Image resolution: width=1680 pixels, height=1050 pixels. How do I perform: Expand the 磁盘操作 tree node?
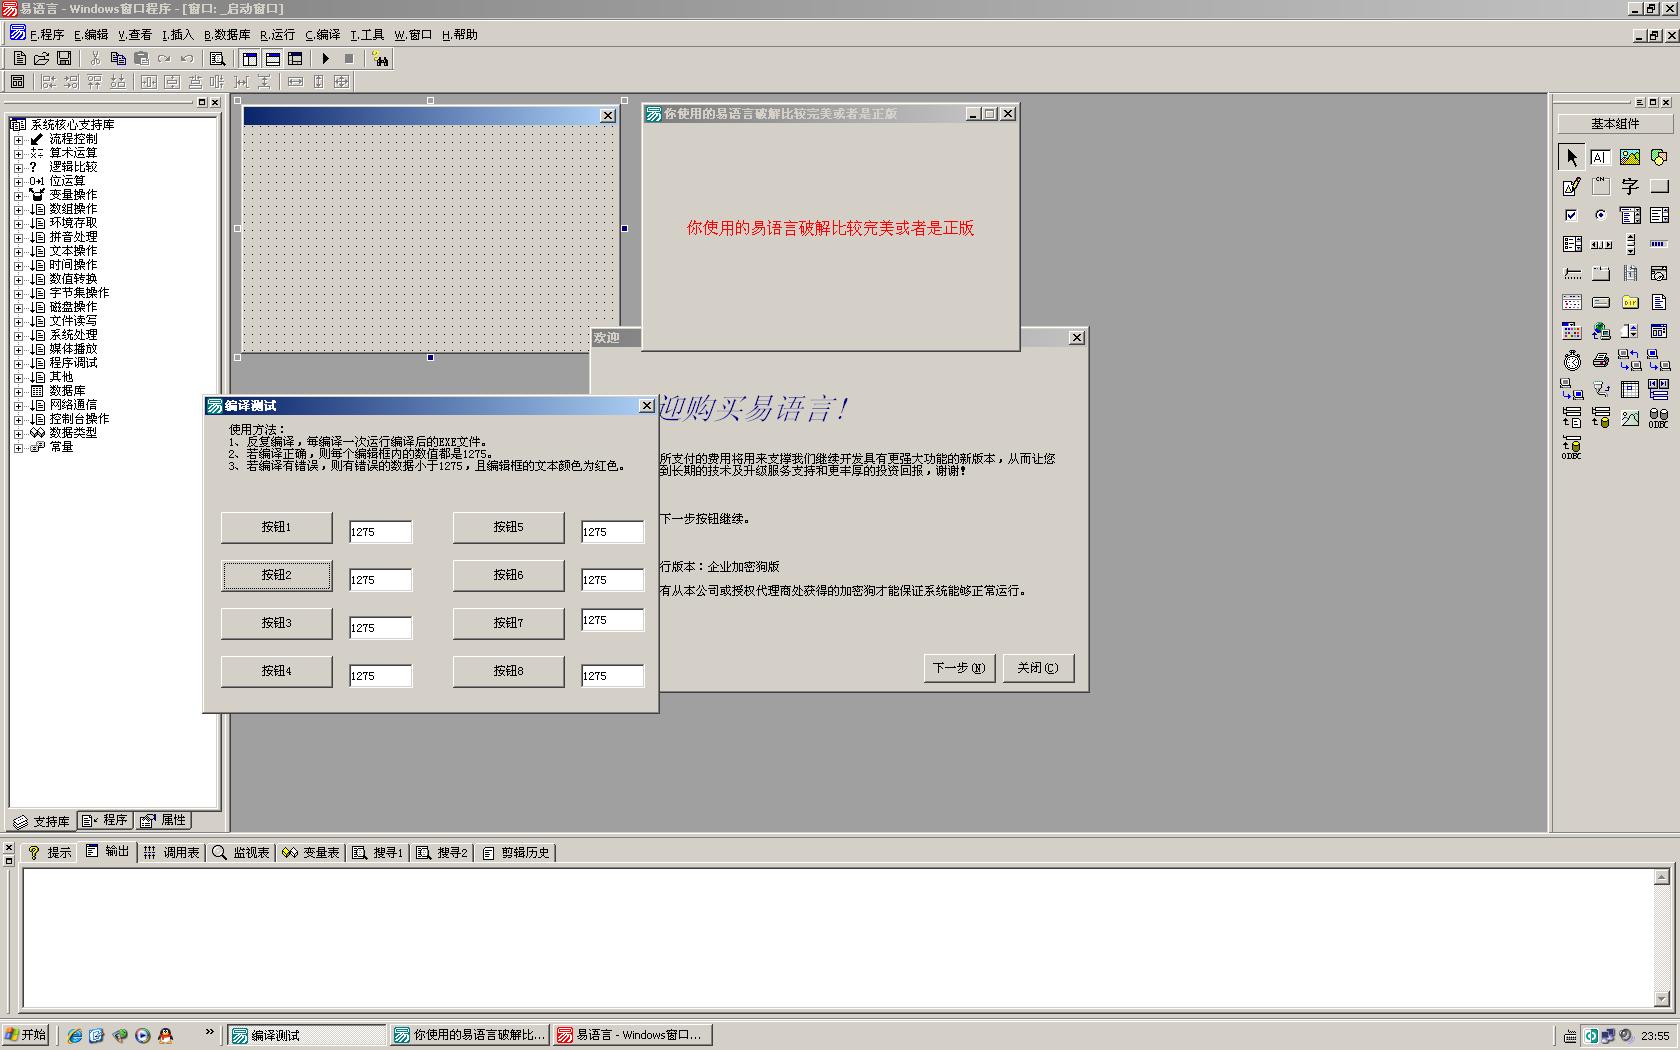tap(18, 307)
